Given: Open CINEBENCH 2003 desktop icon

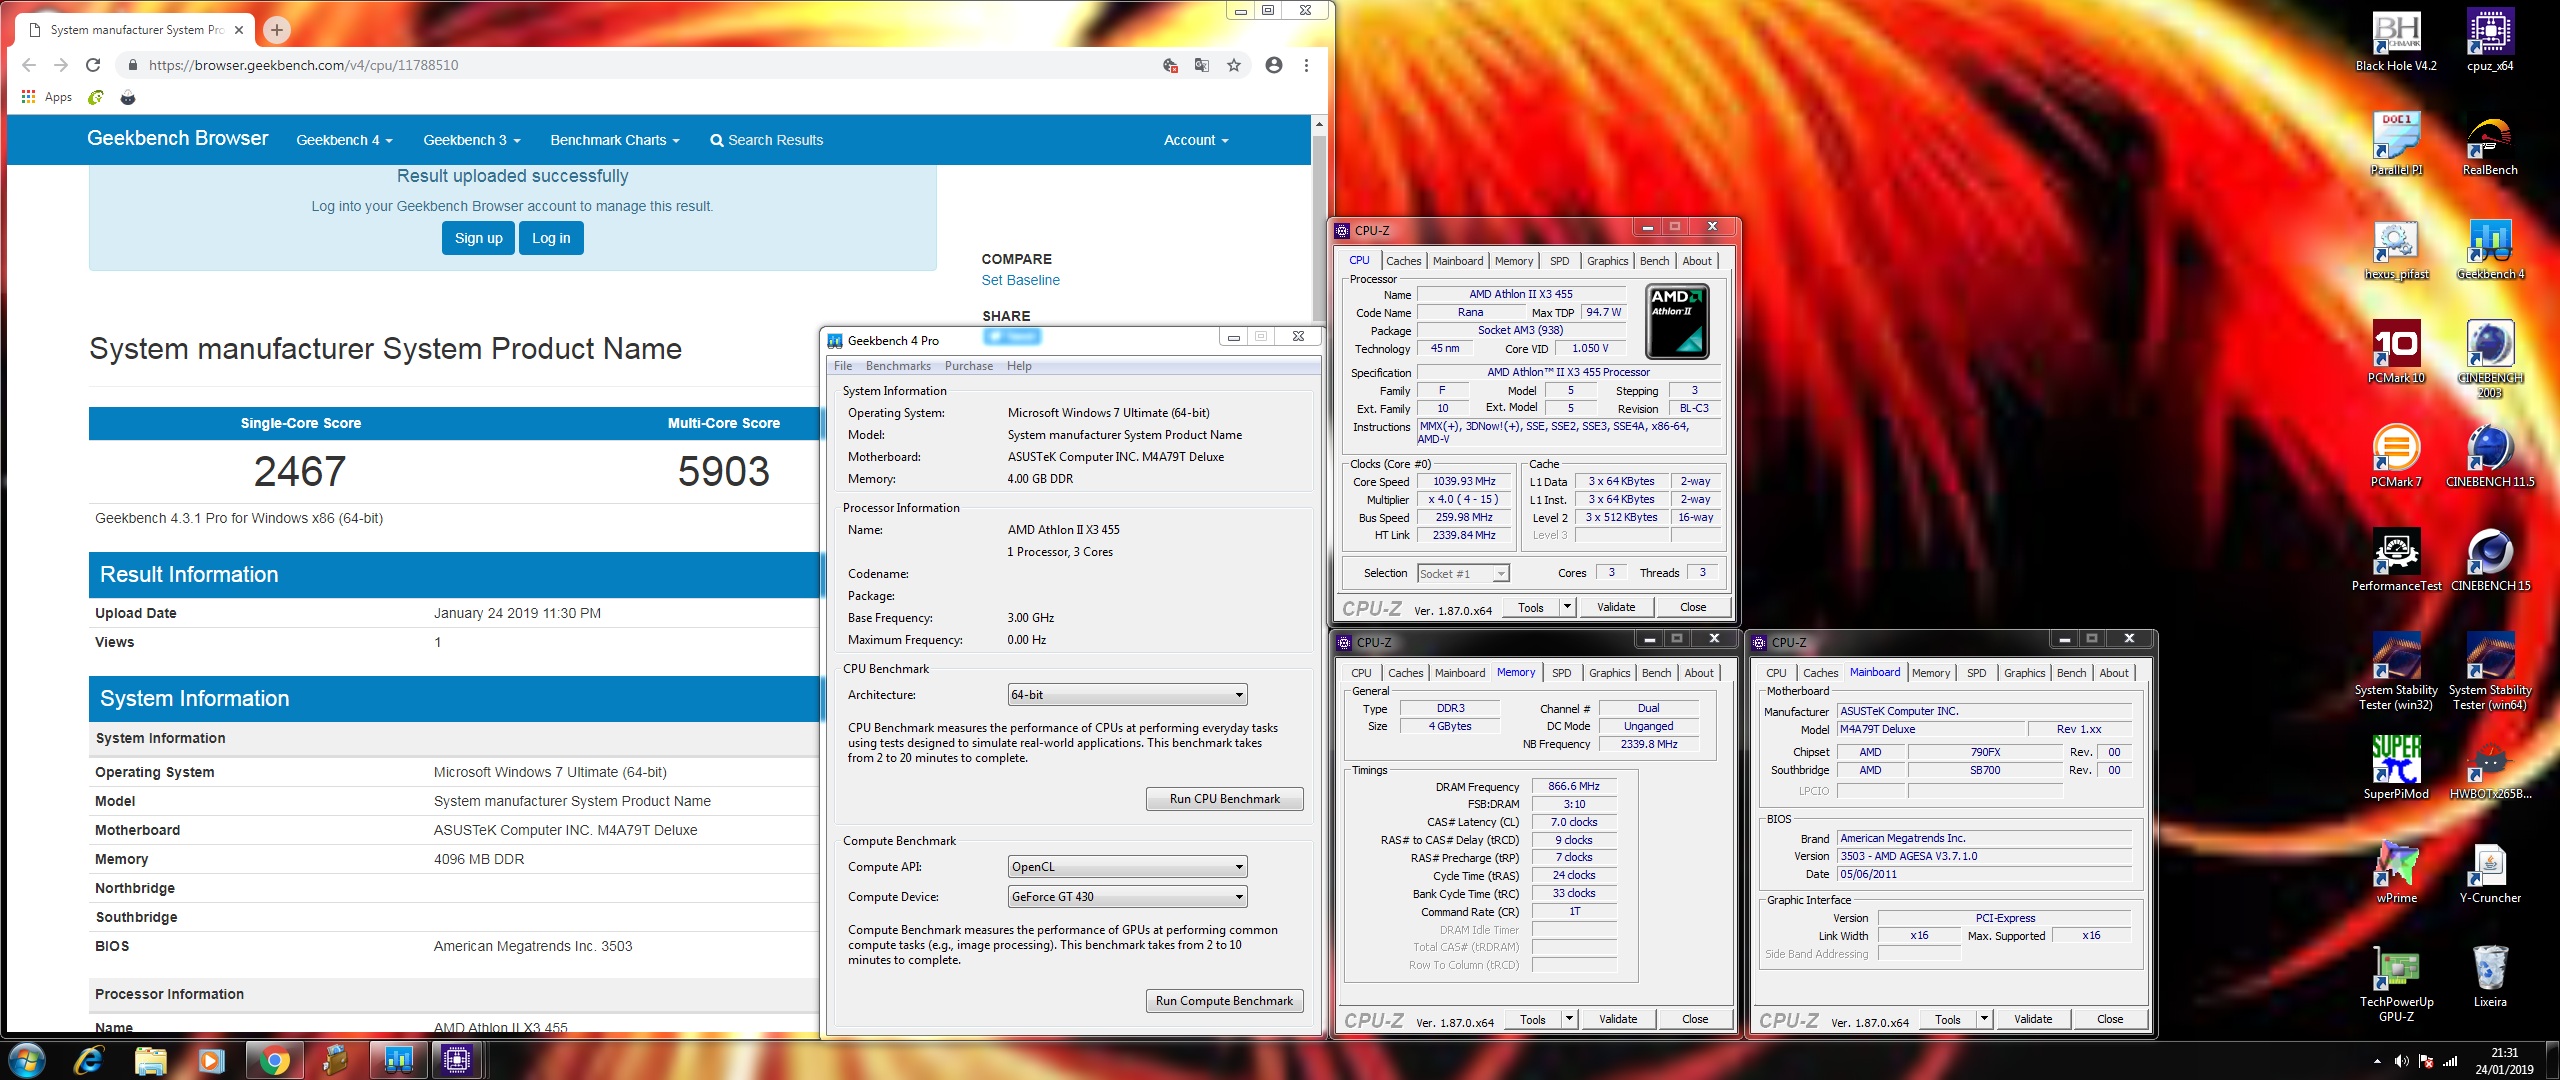Looking at the screenshot, I should click(2490, 358).
